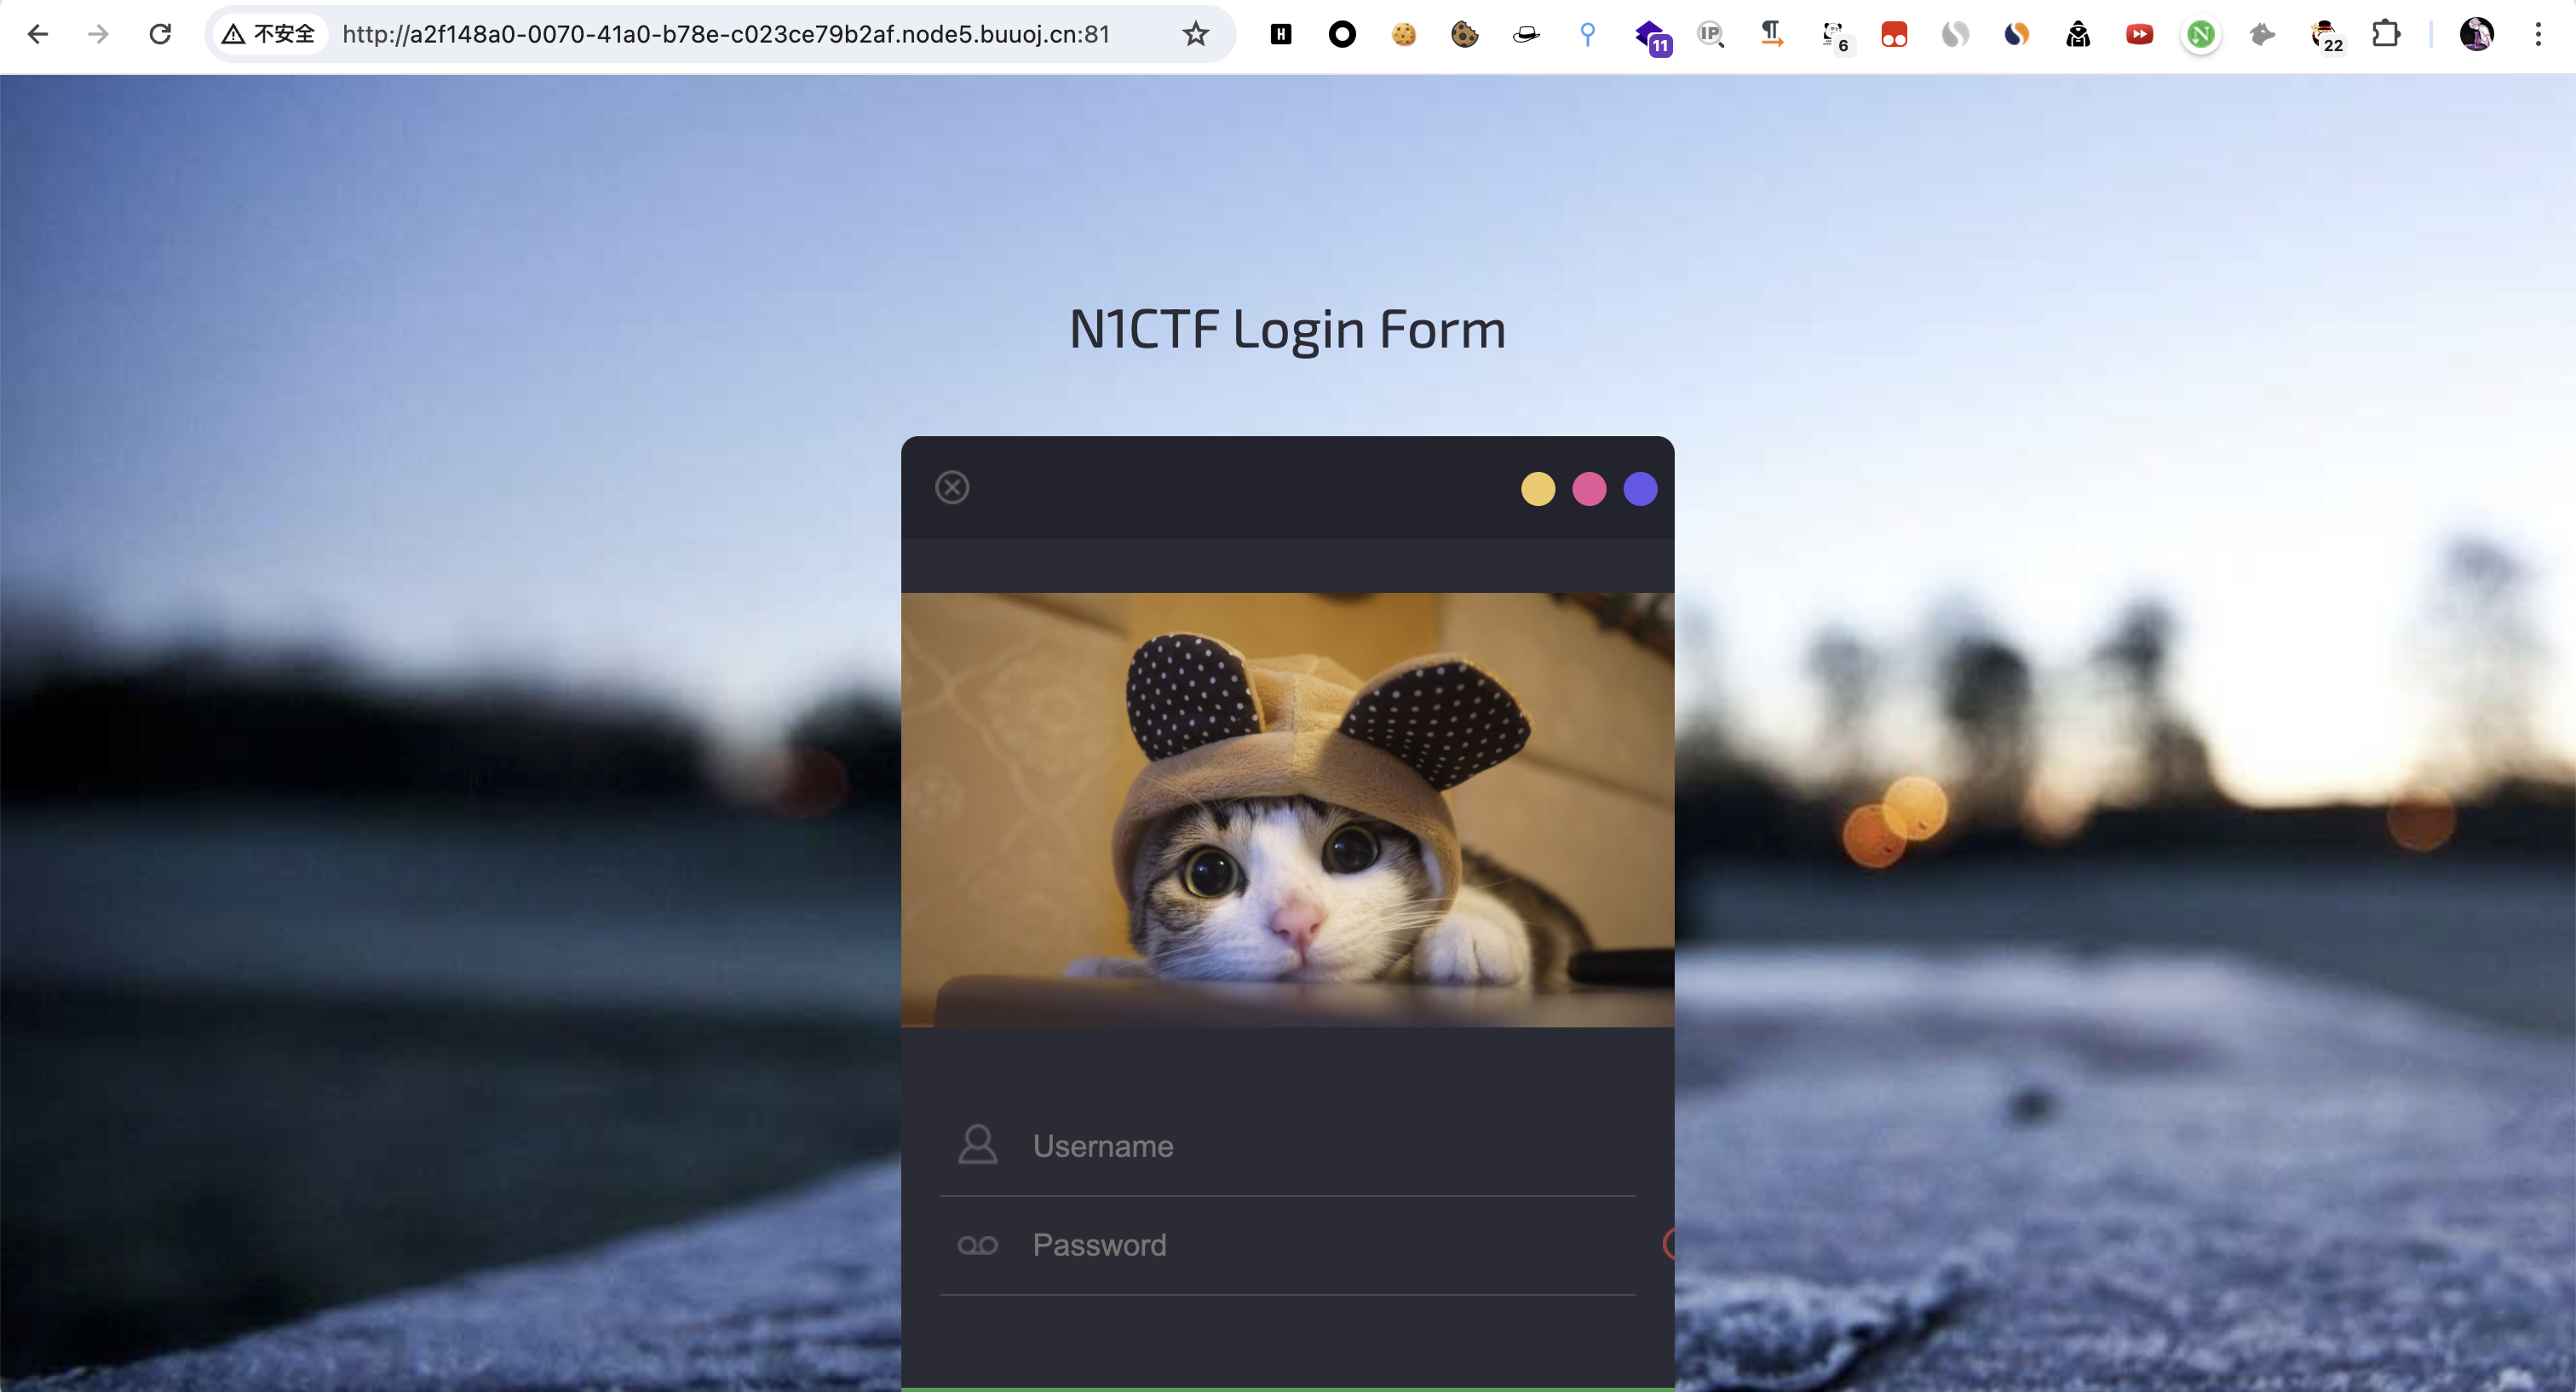Open the extensions puzzle-piece menu
Screen dimensions: 2576x1392
tap(2386, 34)
